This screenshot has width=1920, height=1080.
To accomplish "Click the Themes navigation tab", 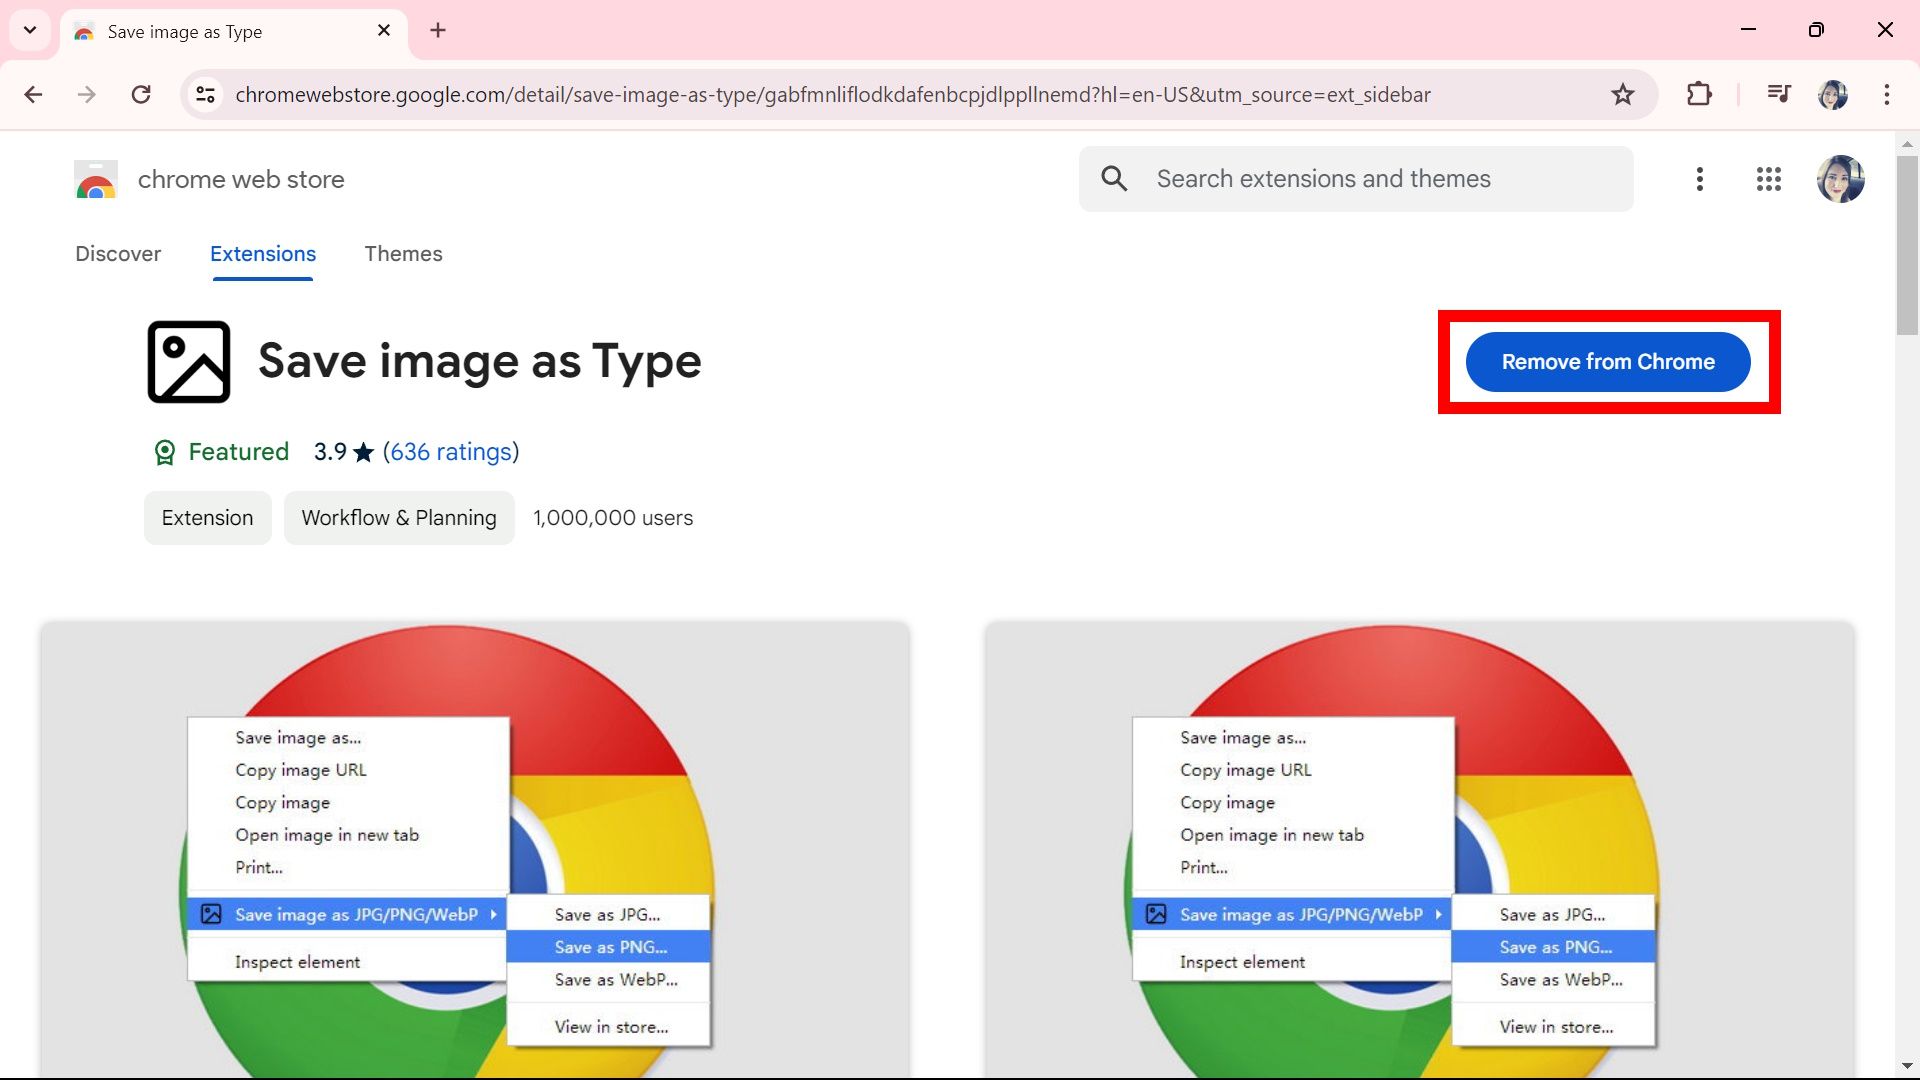I will point(404,253).
